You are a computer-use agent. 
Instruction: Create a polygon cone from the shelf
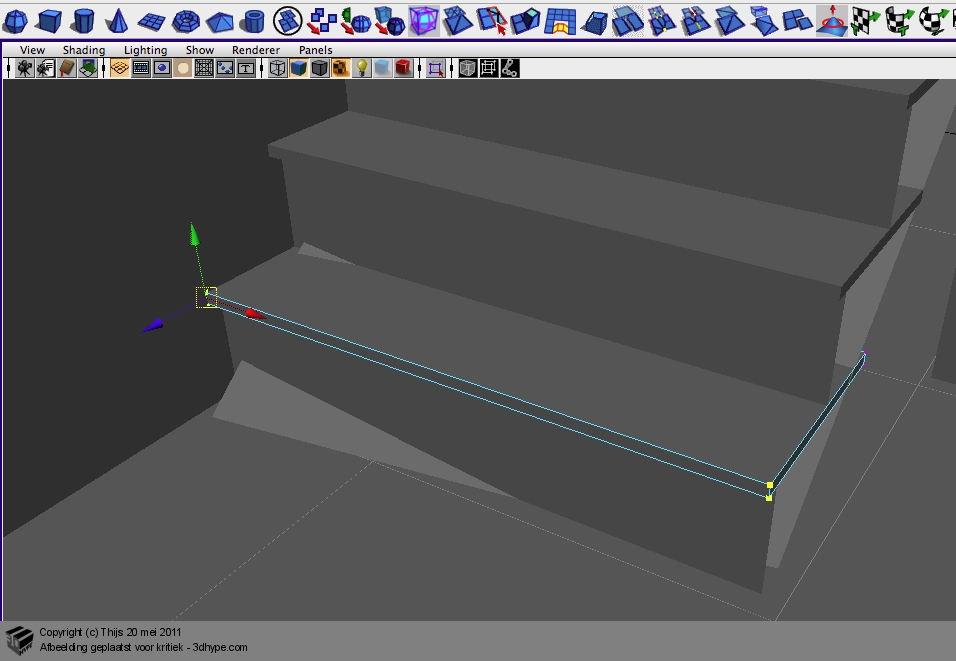pyautogui.click(x=116, y=21)
